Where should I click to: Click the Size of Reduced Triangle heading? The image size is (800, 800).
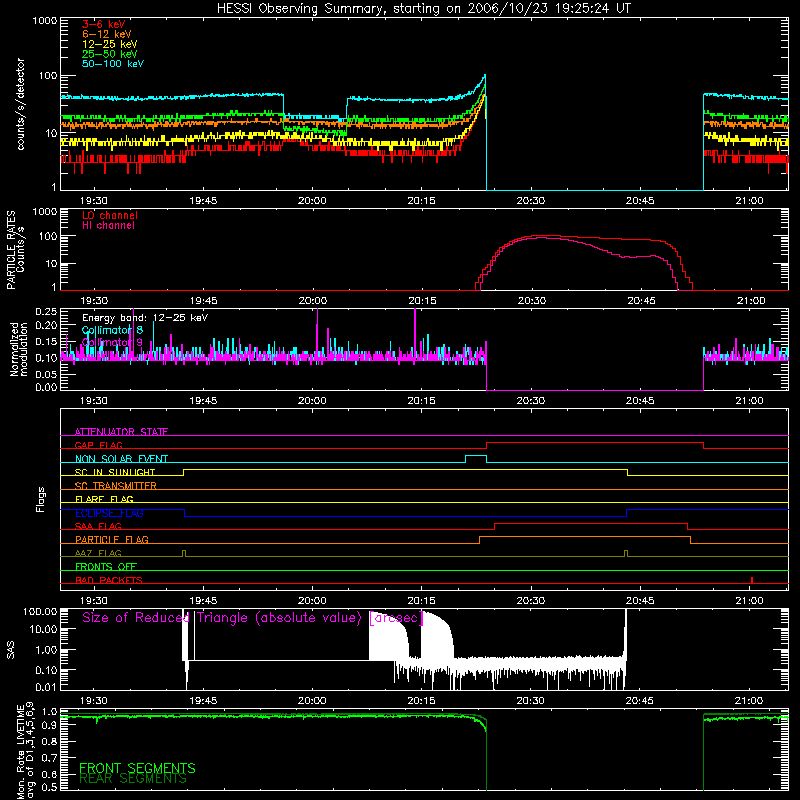tap(253, 618)
